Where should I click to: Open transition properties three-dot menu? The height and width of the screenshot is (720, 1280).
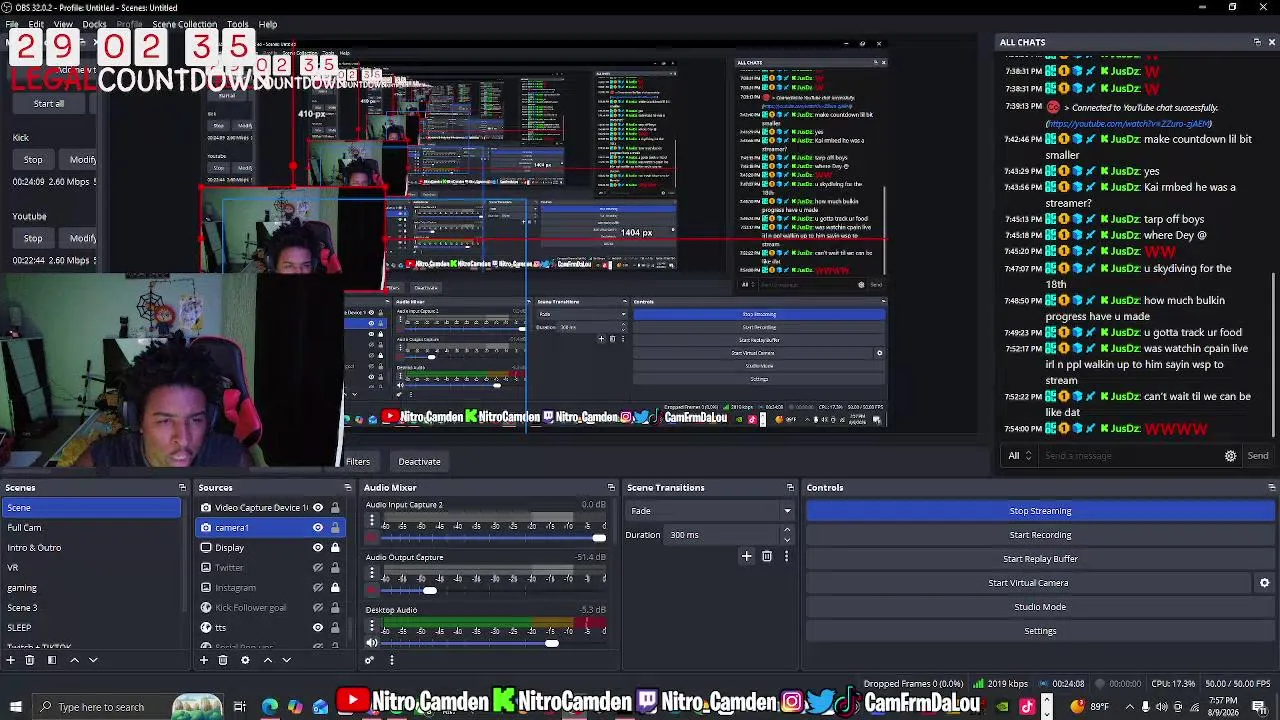(x=786, y=556)
